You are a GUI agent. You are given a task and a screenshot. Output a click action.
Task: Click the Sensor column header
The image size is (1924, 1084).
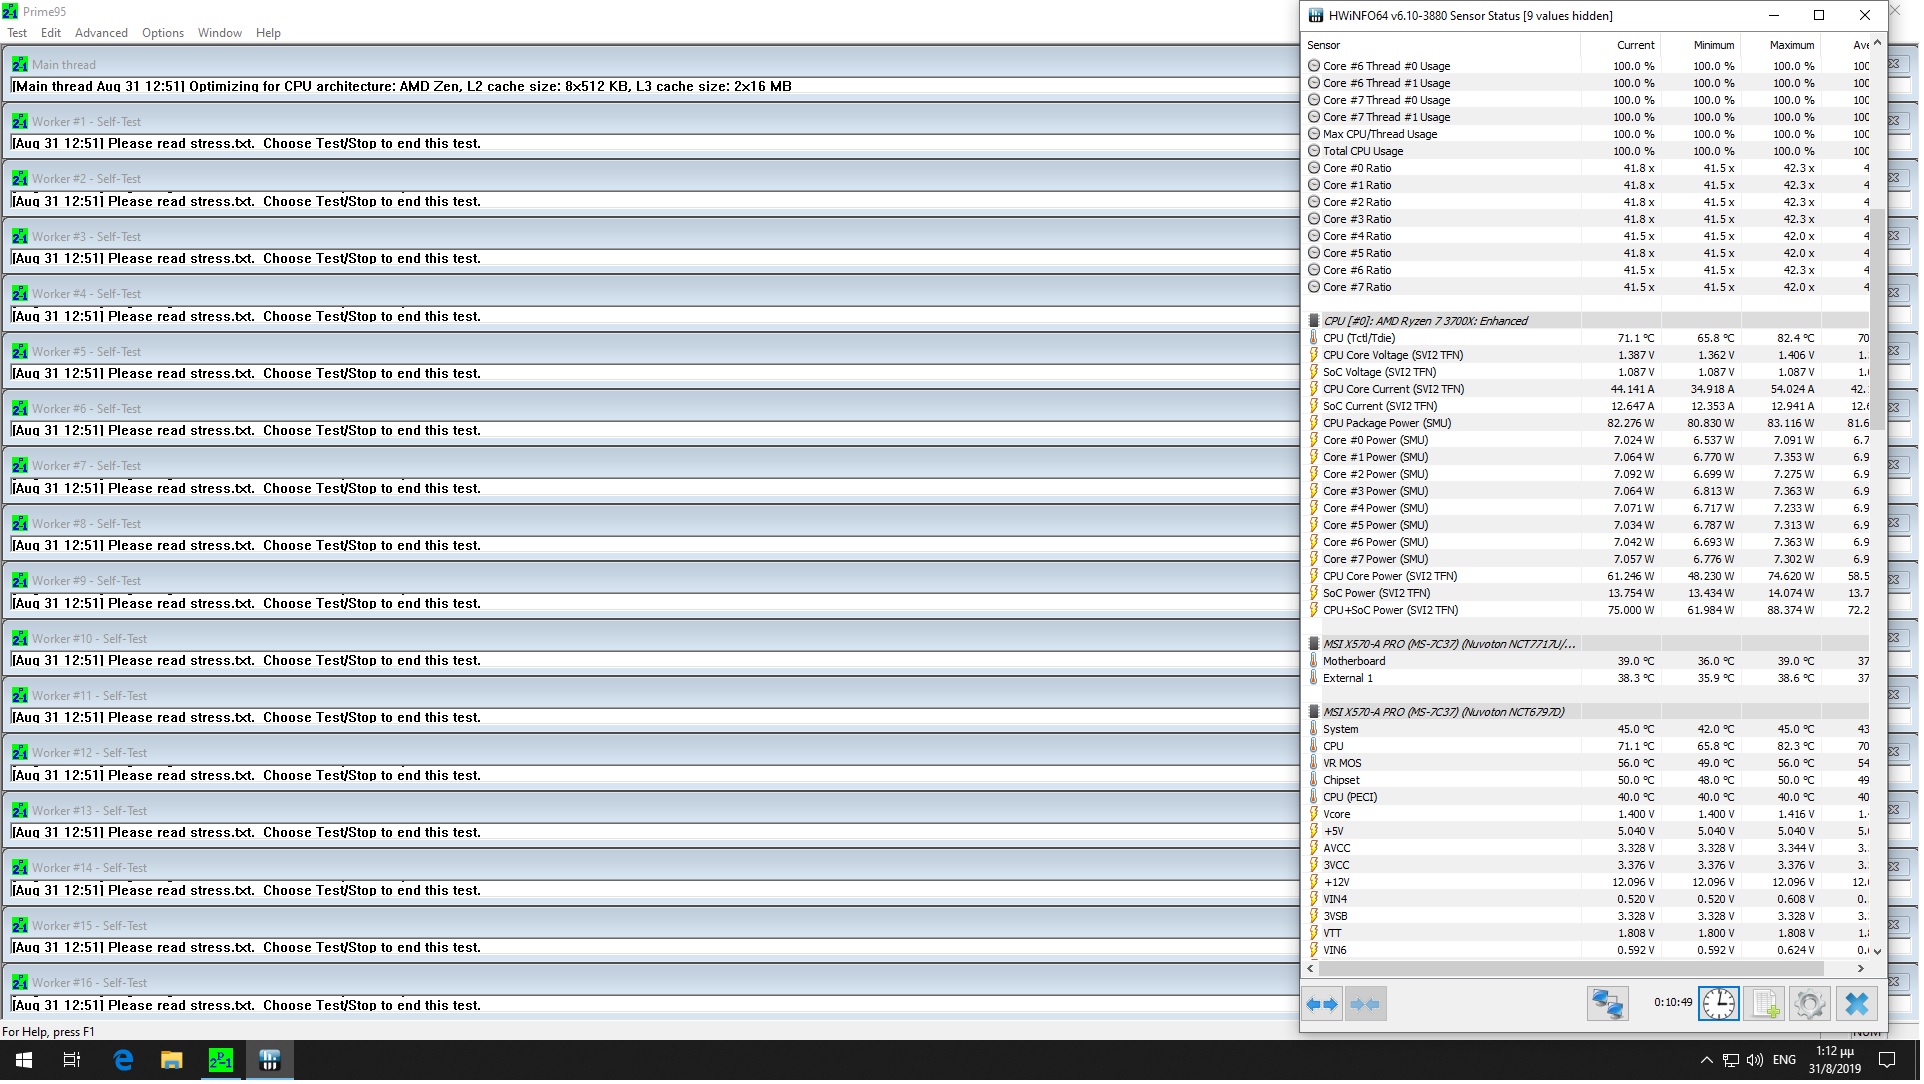click(x=1443, y=46)
